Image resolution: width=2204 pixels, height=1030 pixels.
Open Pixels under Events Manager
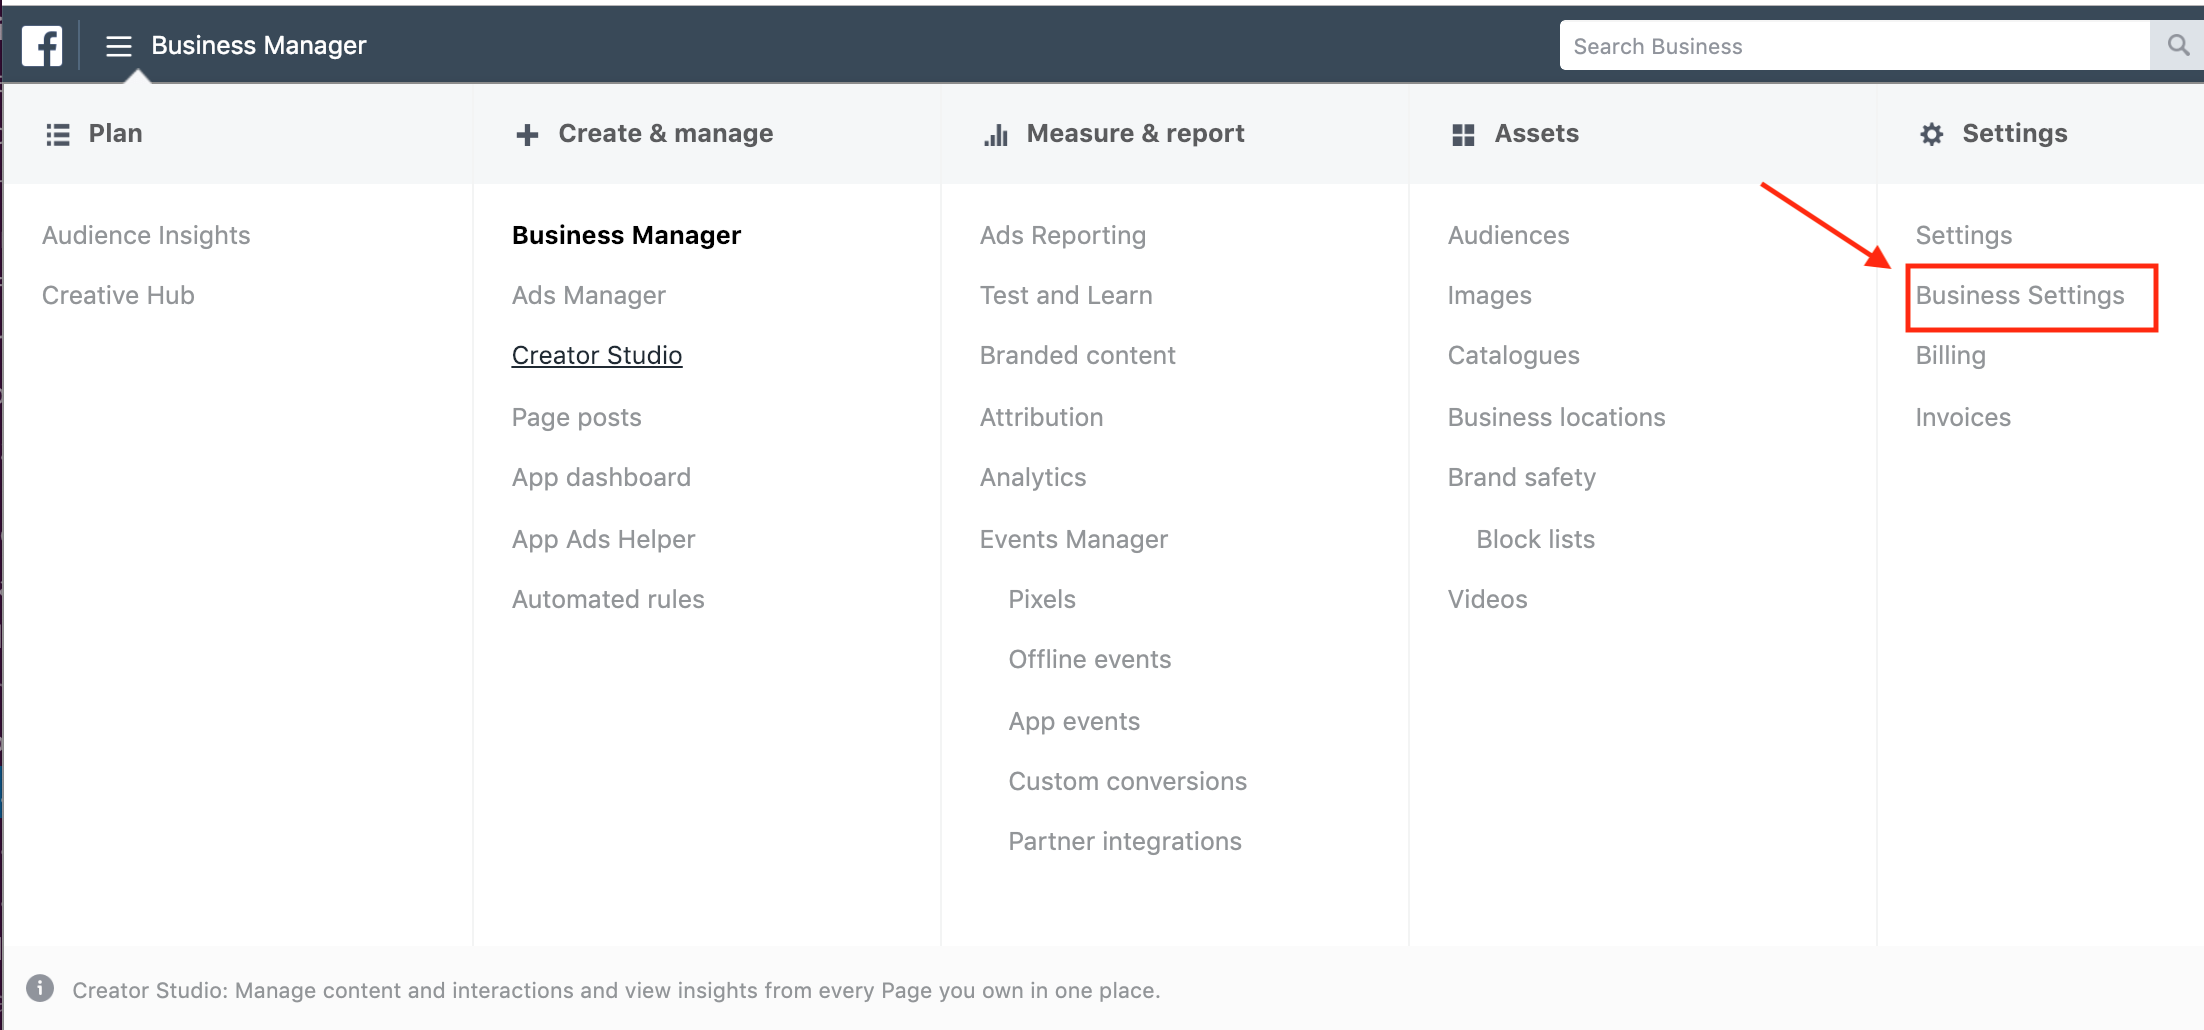[x=1042, y=599]
